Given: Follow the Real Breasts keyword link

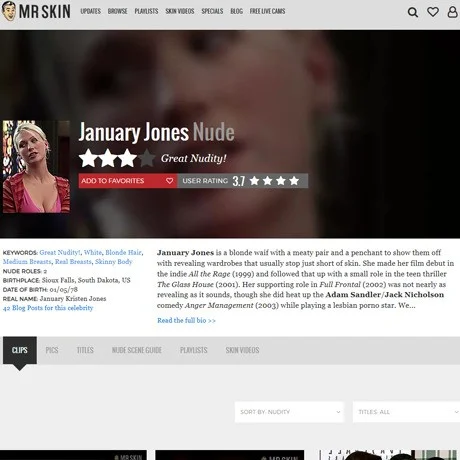Looking at the screenshot, I should pos(73,262).
